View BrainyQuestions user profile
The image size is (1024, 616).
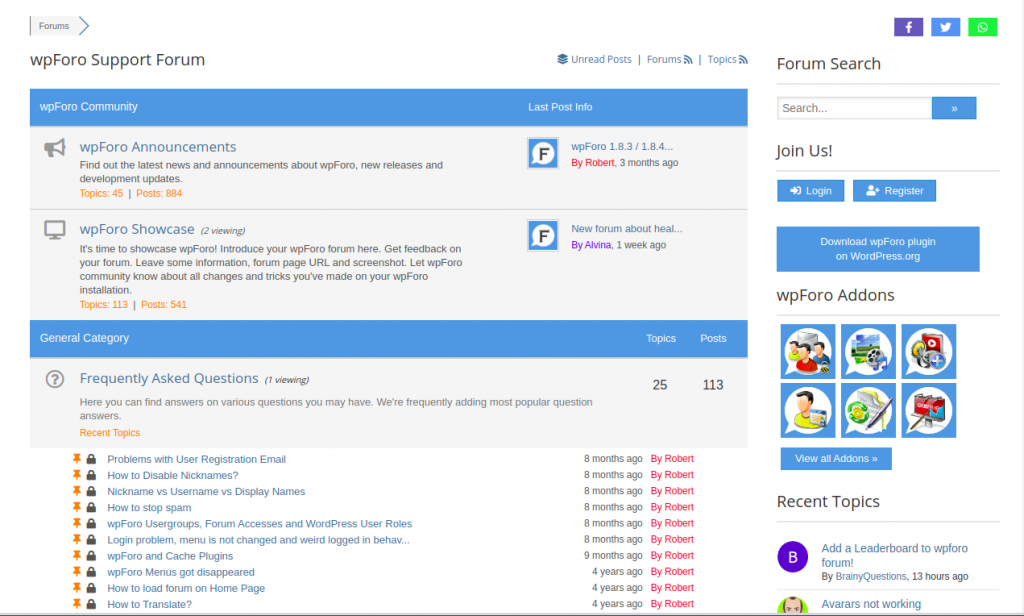click(x=871, y=576)
